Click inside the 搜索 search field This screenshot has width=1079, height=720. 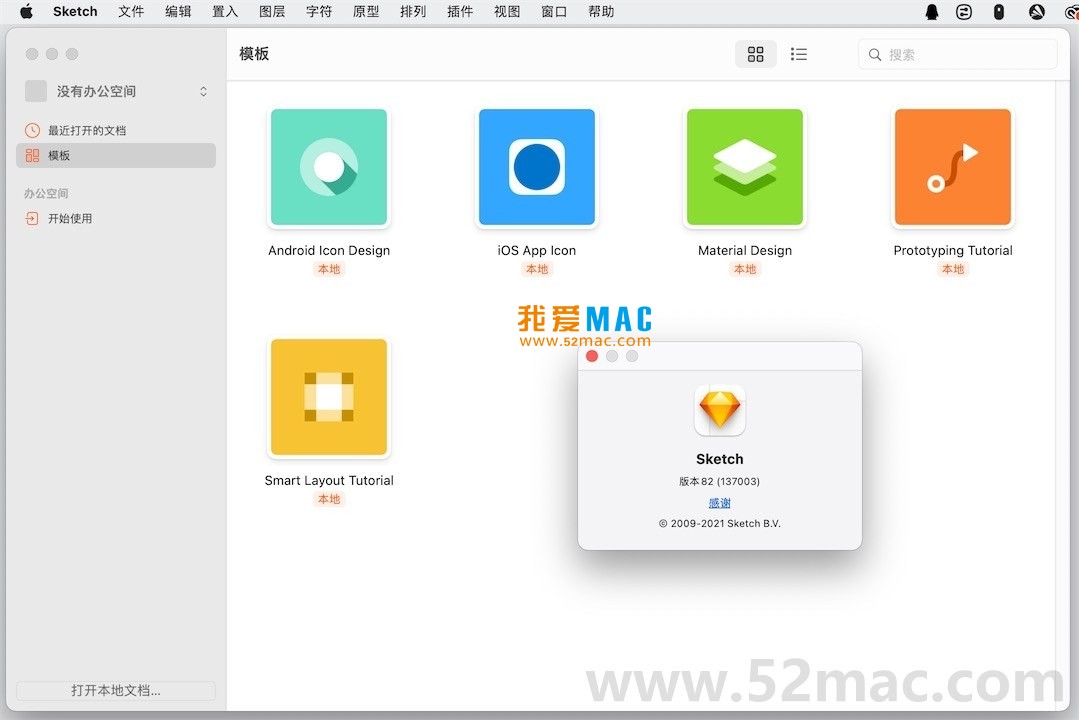coord(957,54)
